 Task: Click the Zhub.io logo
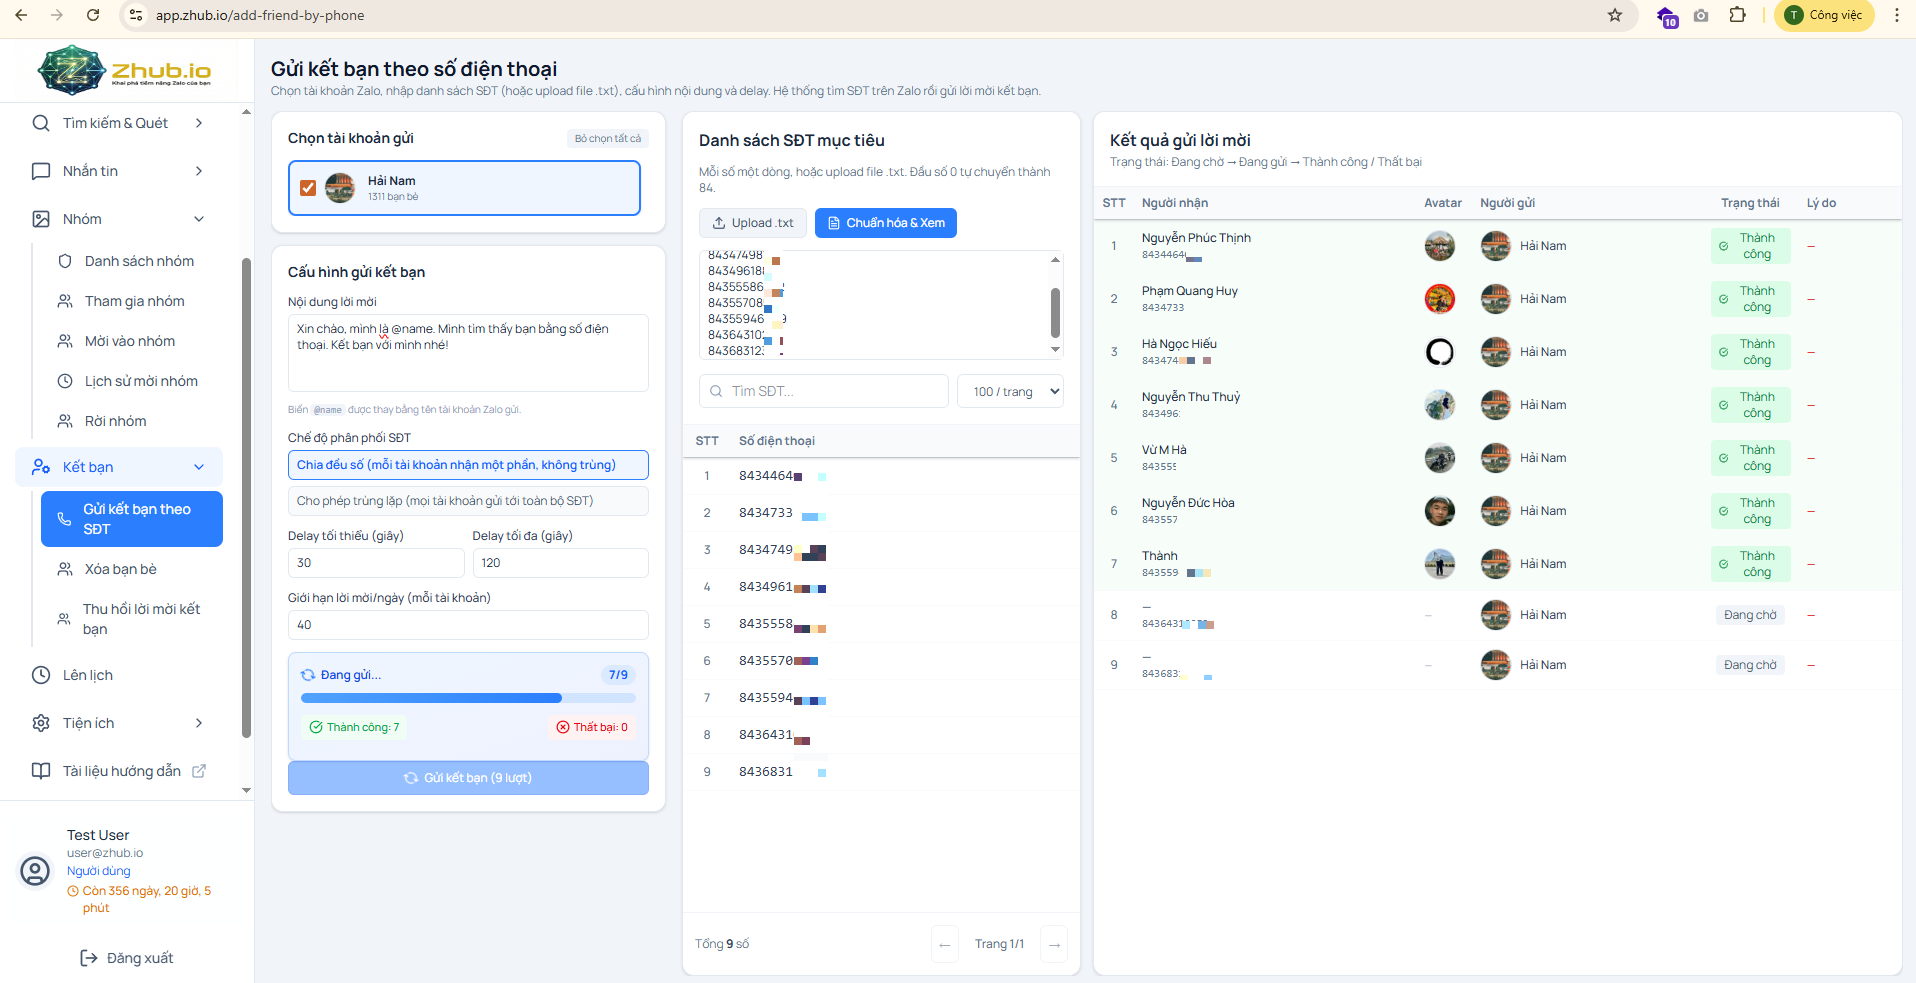coord(125,70)
